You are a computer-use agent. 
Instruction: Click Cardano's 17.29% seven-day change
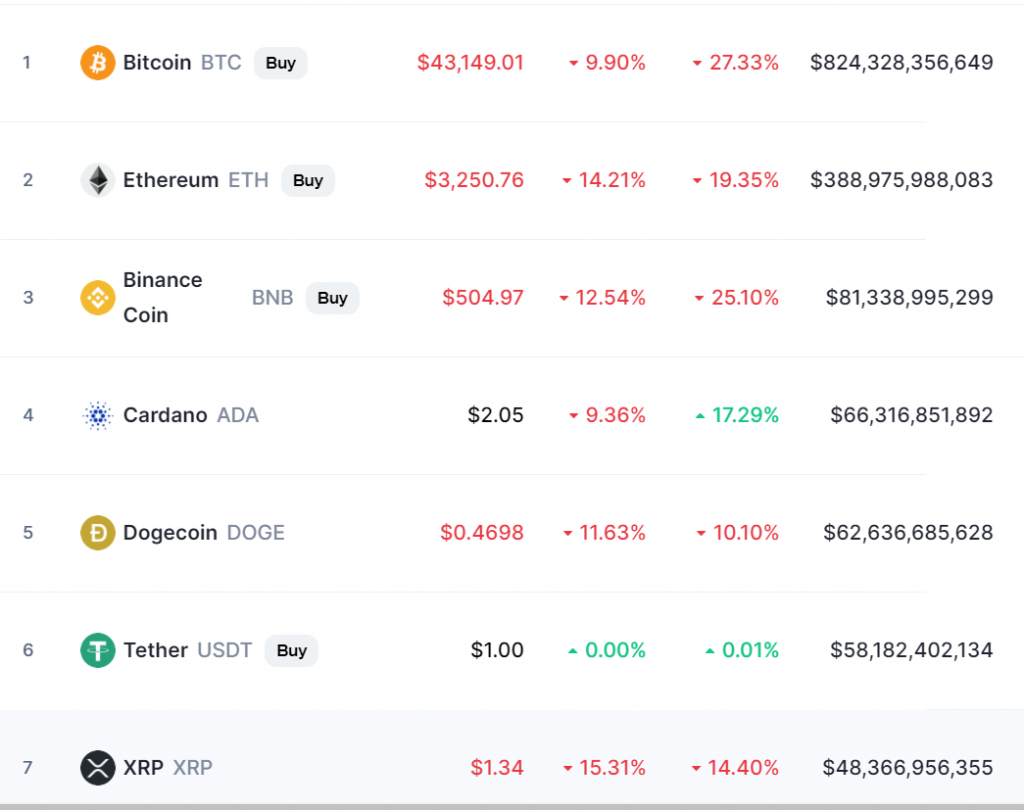coord(744,415)
